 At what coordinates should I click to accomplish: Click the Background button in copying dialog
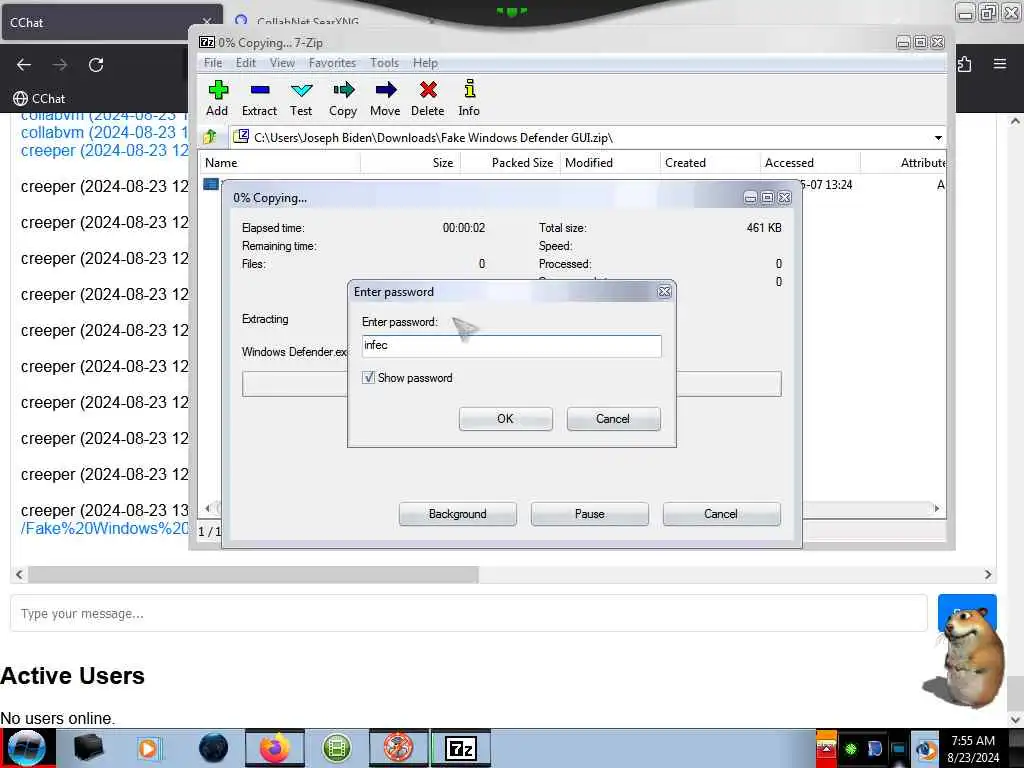pyautogui.click(x=457, y=514)
